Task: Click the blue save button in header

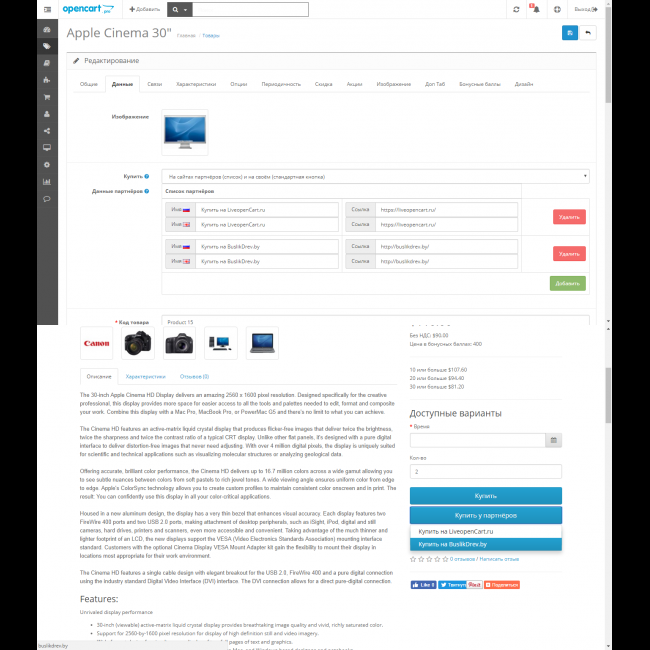Action: [569, 33]
